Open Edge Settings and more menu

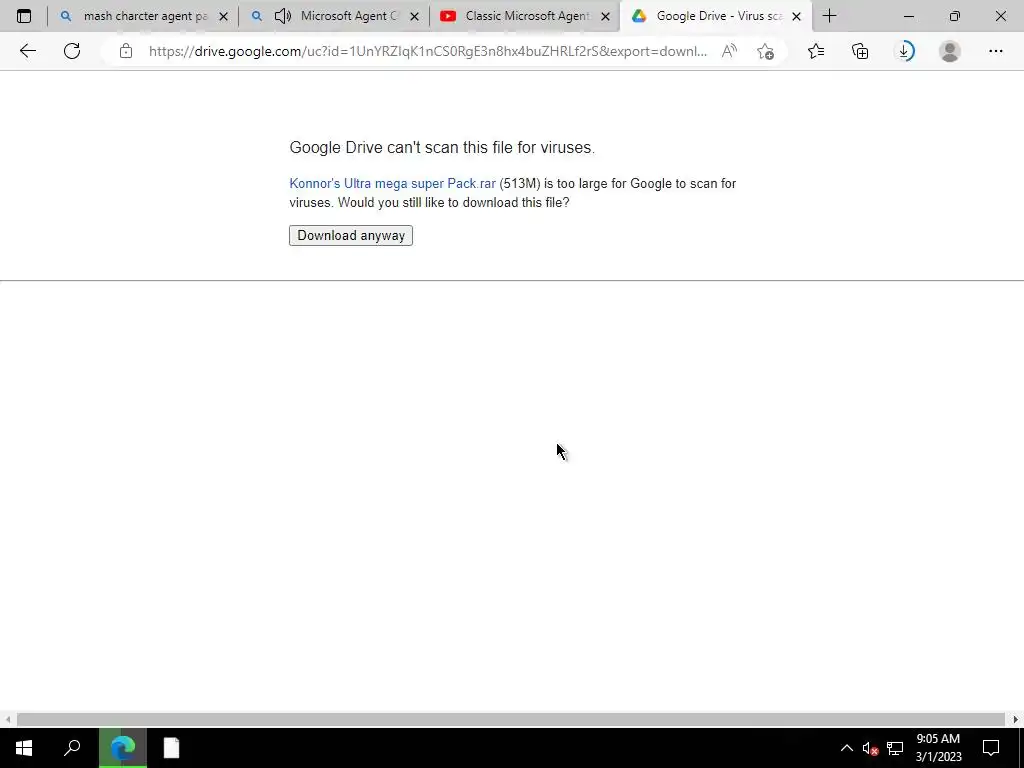tap(995, 51)
